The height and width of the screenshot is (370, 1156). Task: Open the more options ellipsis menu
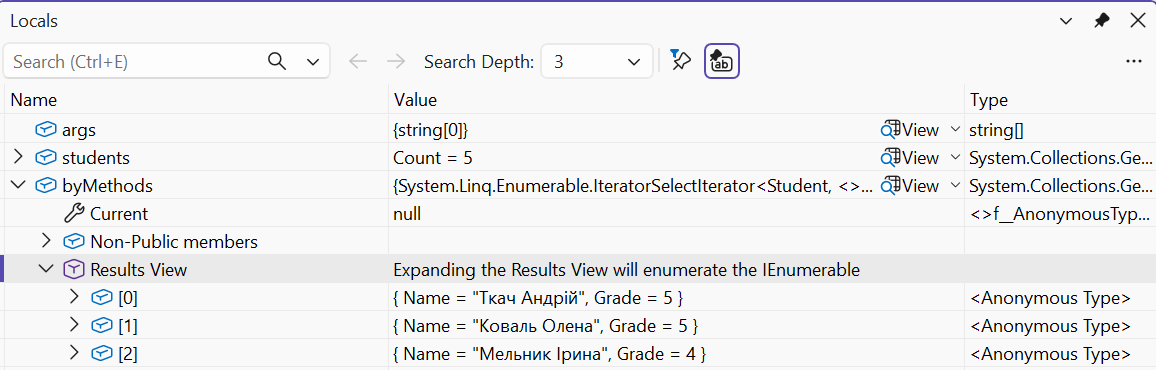tap(1134, 62)
